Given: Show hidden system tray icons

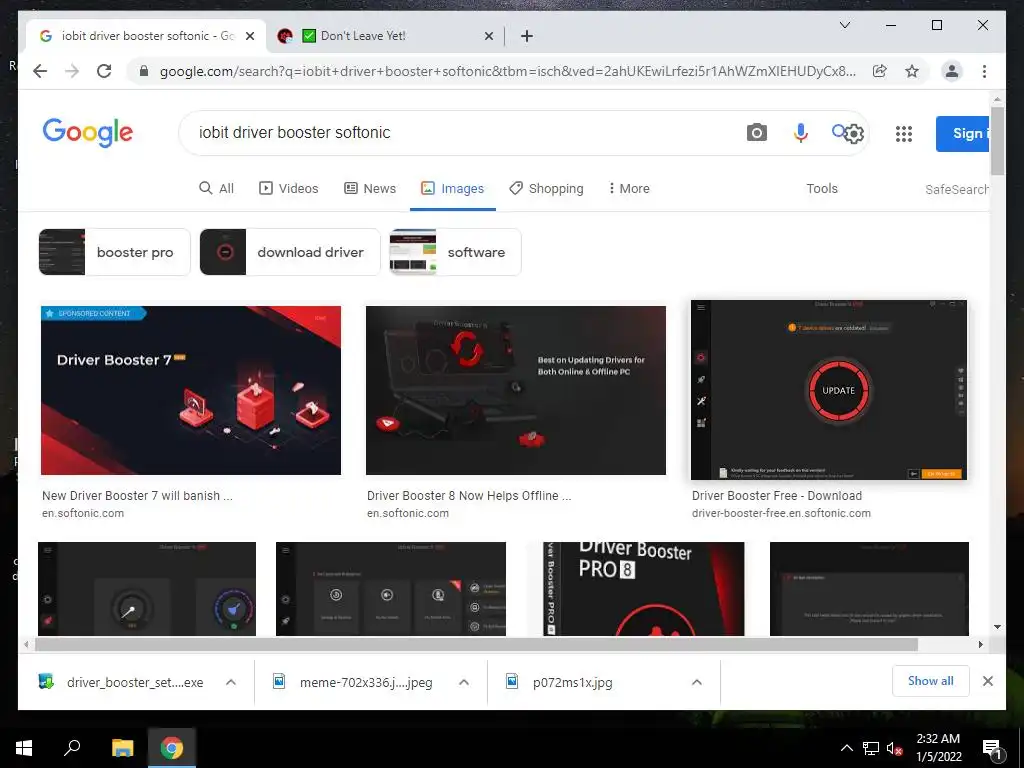Looking at the screenshot, I should pyautogui.click(x=846, y=748).
